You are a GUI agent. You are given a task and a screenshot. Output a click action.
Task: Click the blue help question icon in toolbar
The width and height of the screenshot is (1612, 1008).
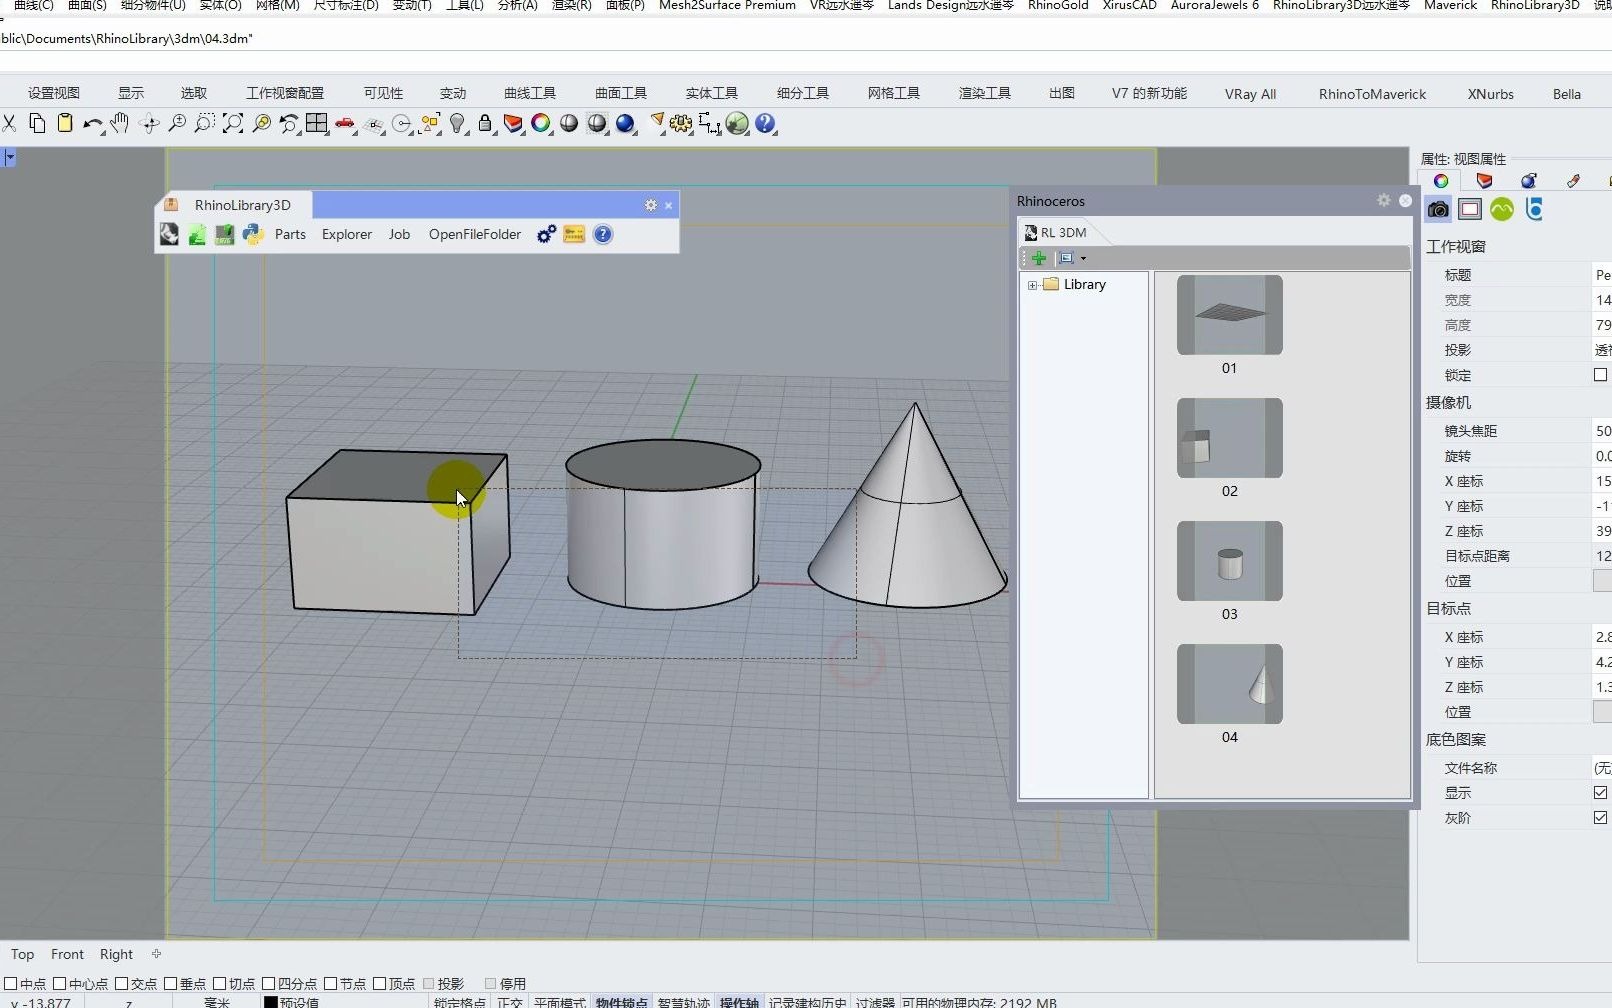tap(766, 123)
